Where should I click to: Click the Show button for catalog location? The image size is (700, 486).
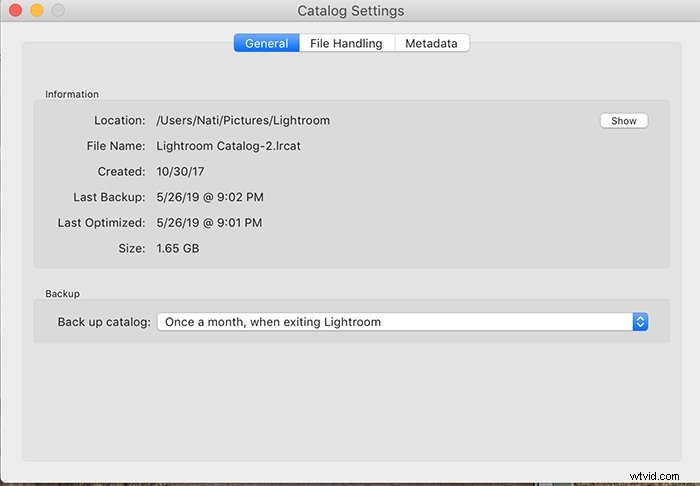tap(624, 120)
